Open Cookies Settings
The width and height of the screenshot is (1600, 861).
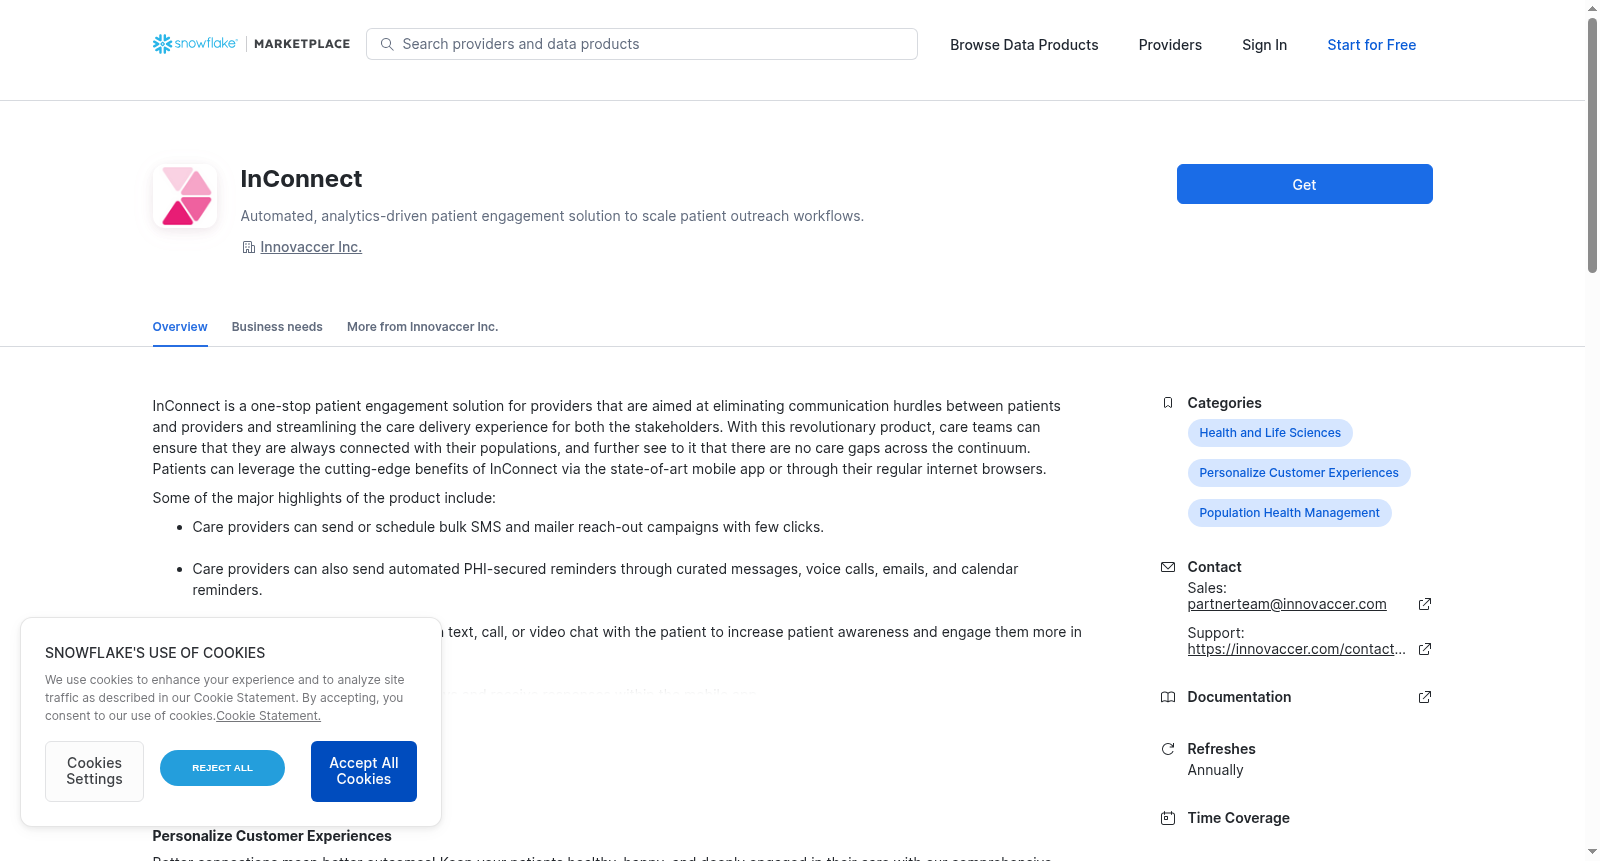(94, 771)
